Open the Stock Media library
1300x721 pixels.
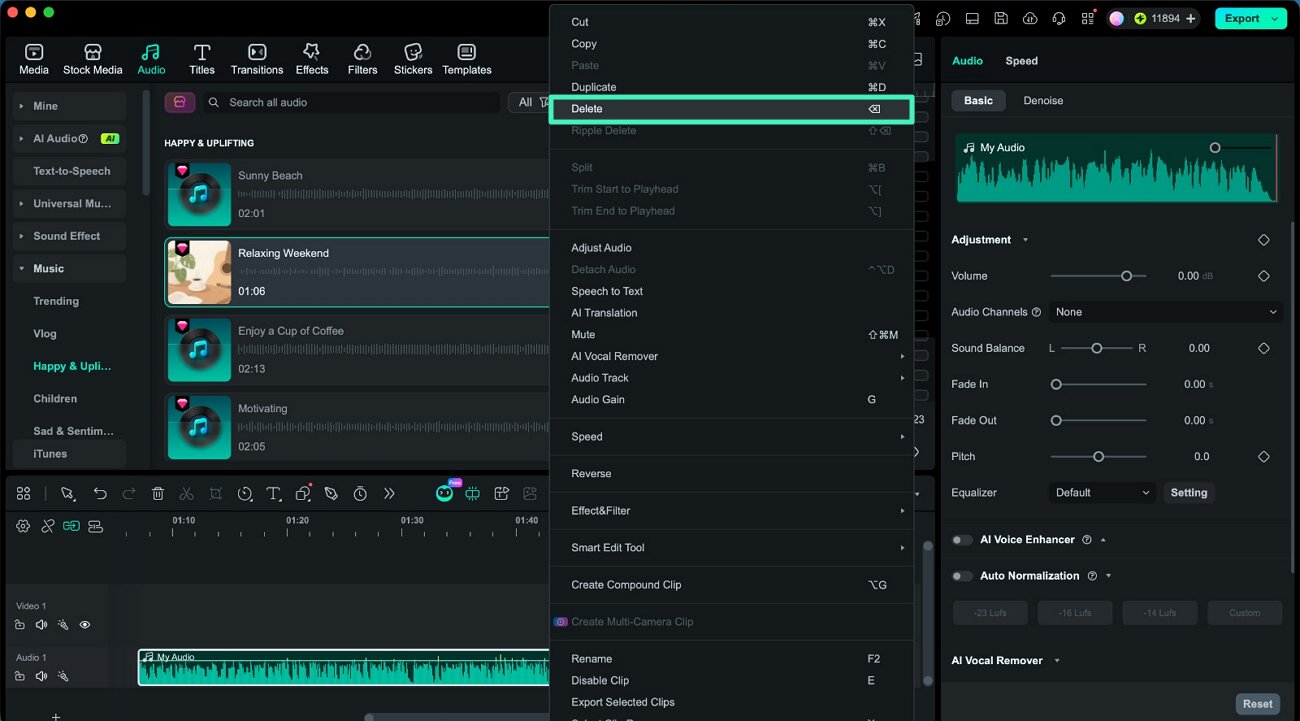(x=92, y=59)
